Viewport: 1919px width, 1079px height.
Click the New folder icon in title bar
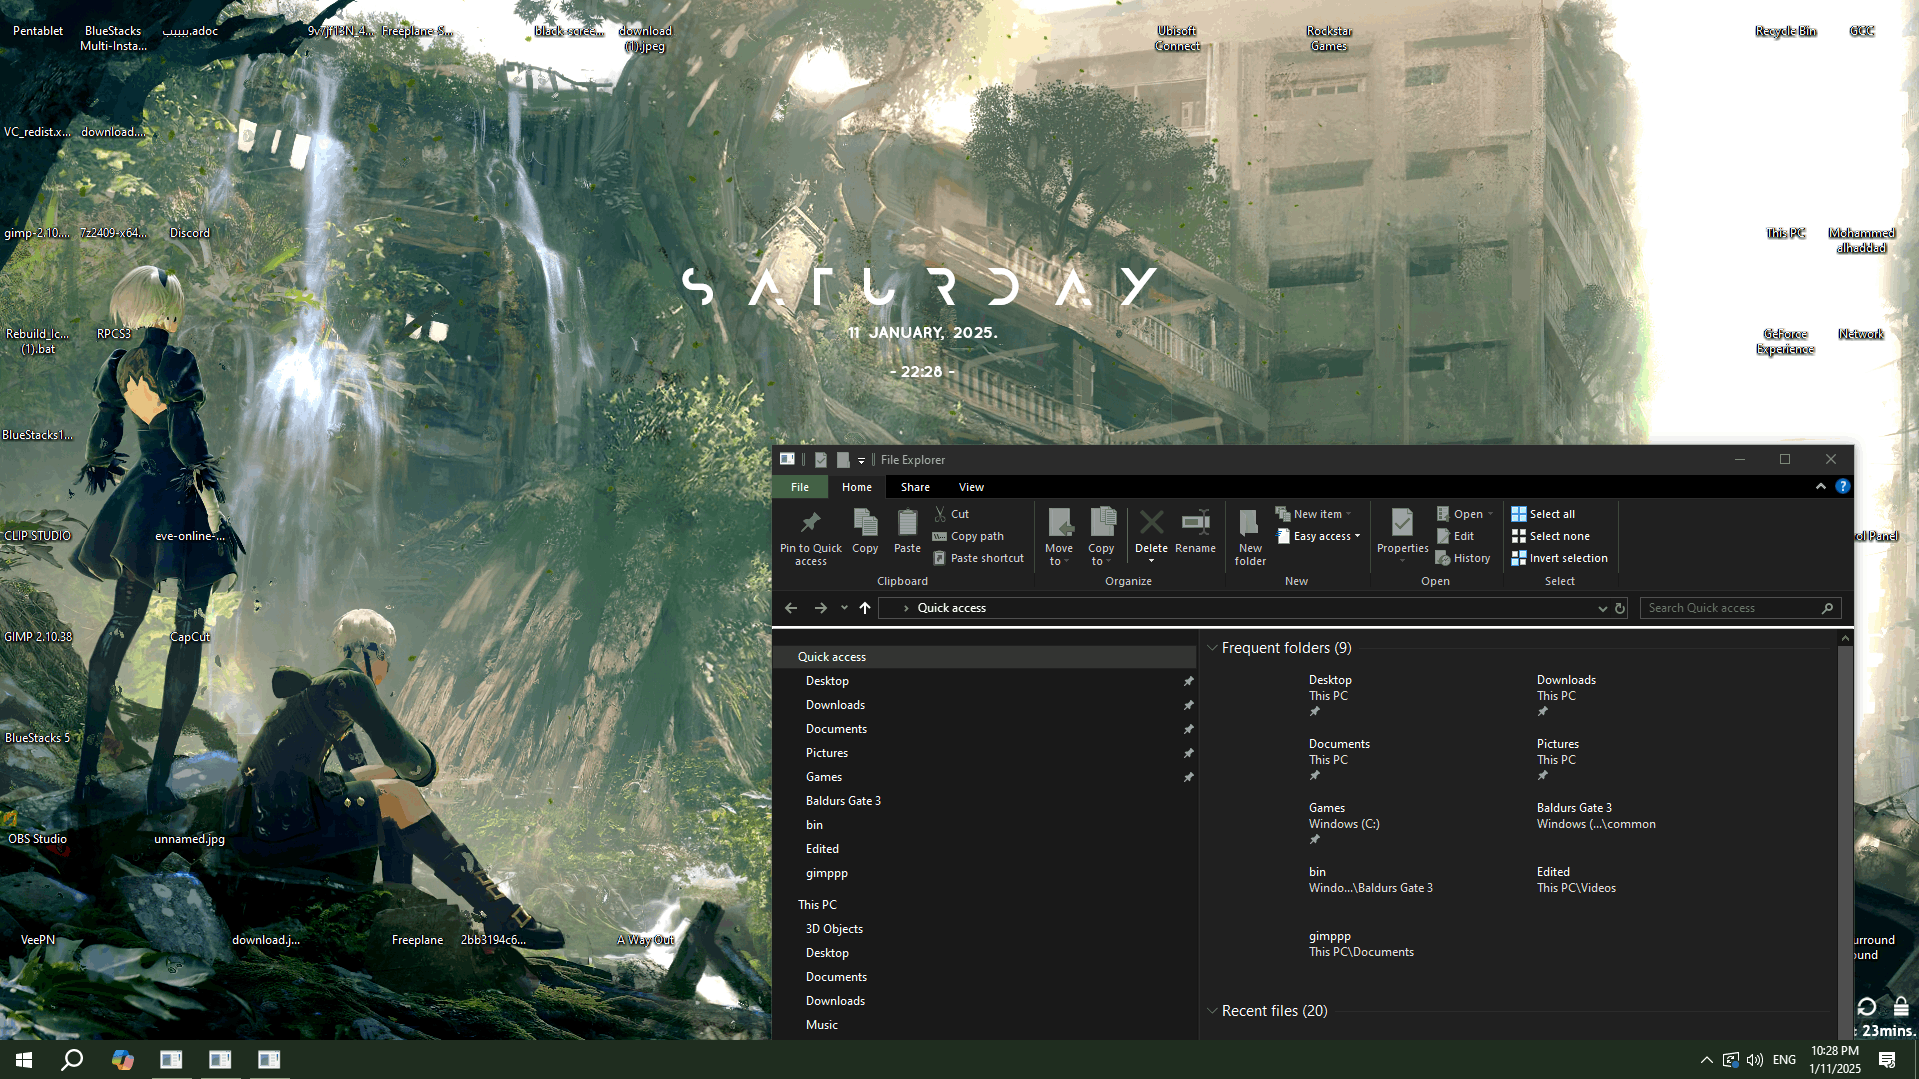pos(843,460)
